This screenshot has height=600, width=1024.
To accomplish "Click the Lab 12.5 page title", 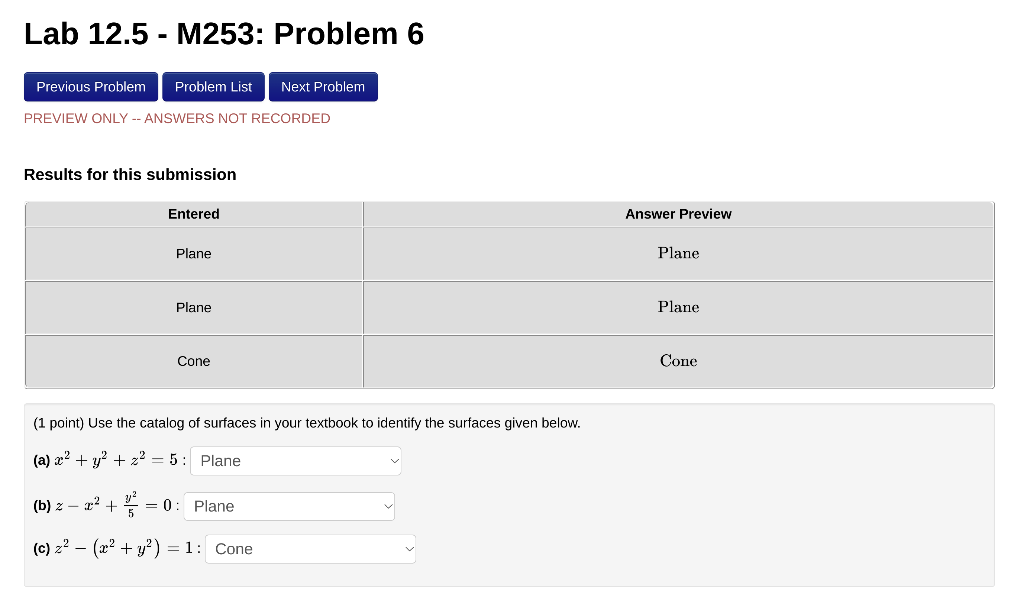I will (224, 33).
